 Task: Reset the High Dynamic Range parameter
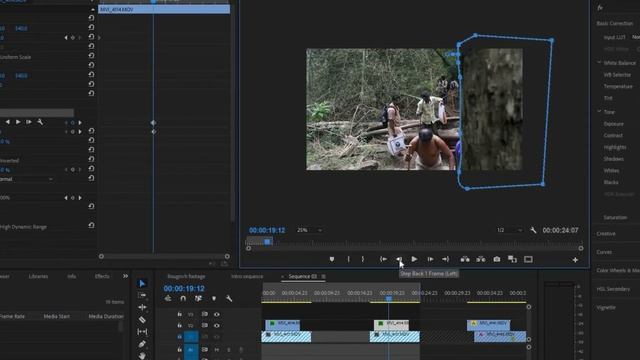[x=91, y=225]
